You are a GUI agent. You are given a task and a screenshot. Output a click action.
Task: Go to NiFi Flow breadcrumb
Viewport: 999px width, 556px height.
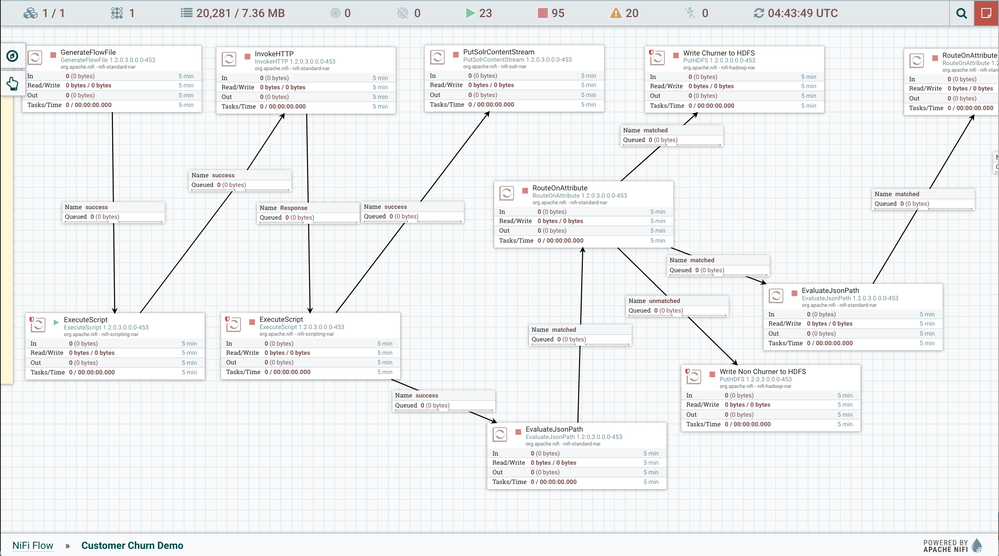tap(32, 545)
